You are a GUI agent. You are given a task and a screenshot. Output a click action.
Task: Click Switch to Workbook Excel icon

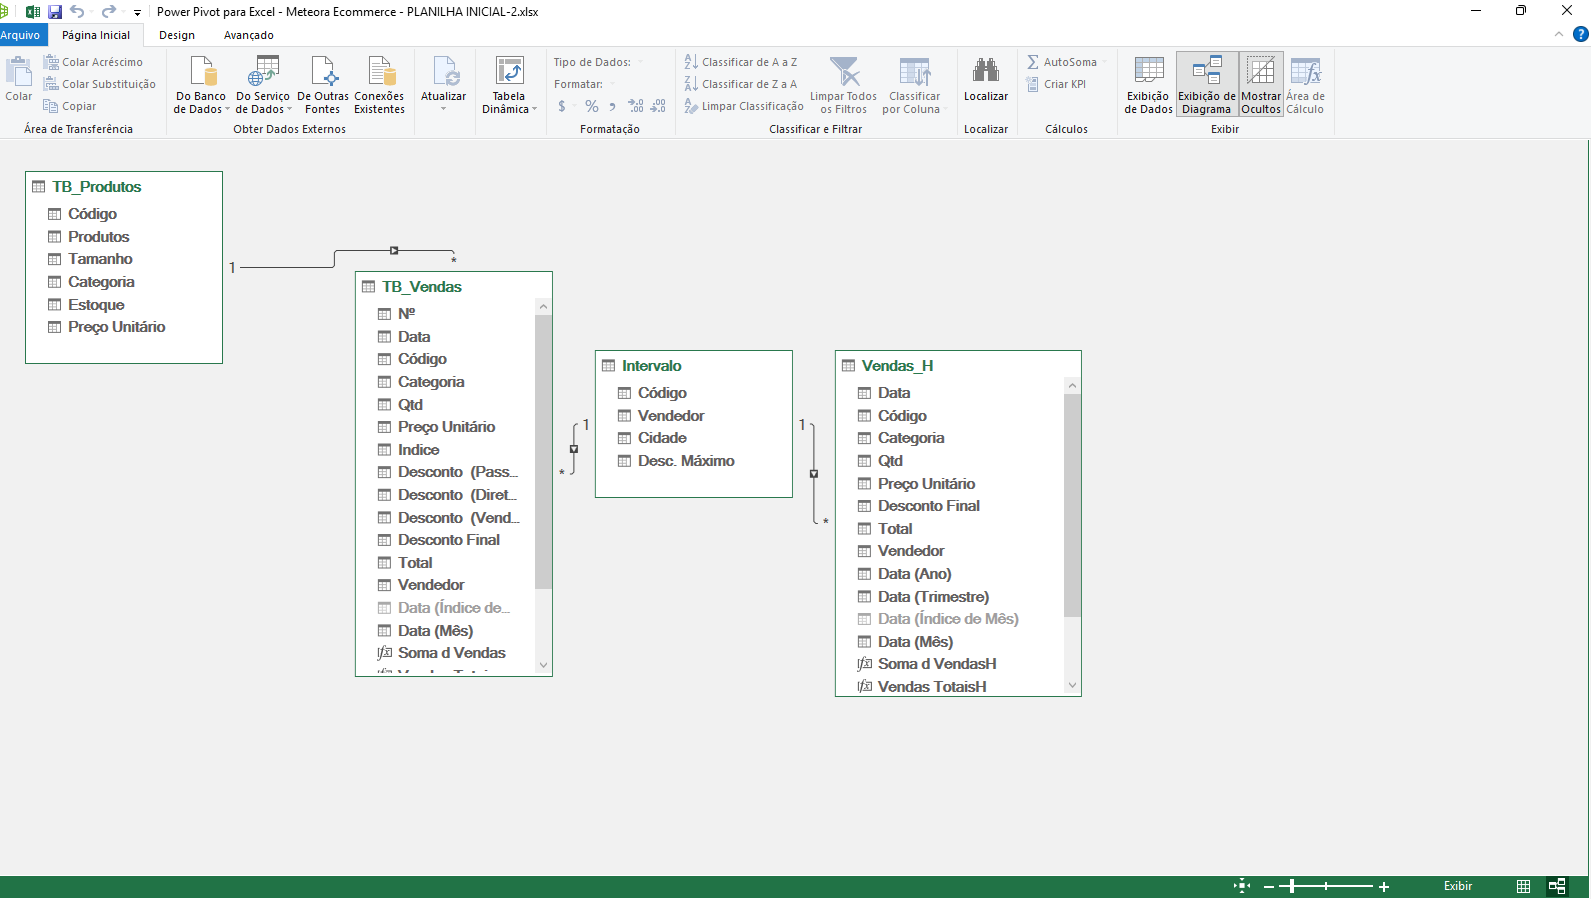coord(33,12)
